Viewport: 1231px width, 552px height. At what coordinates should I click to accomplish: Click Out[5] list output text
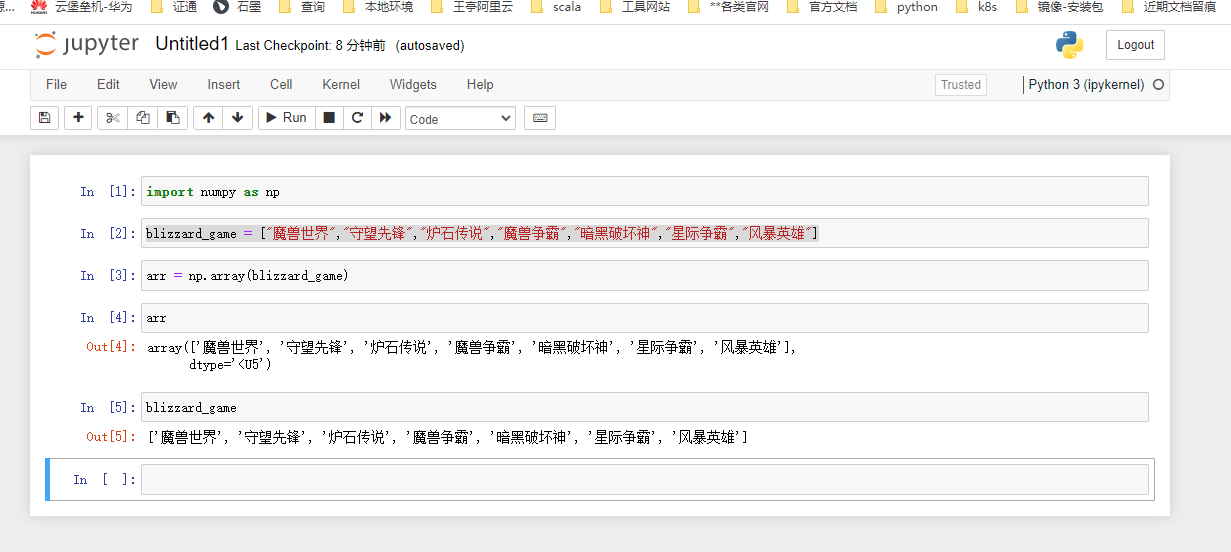[x=447, y=437]
